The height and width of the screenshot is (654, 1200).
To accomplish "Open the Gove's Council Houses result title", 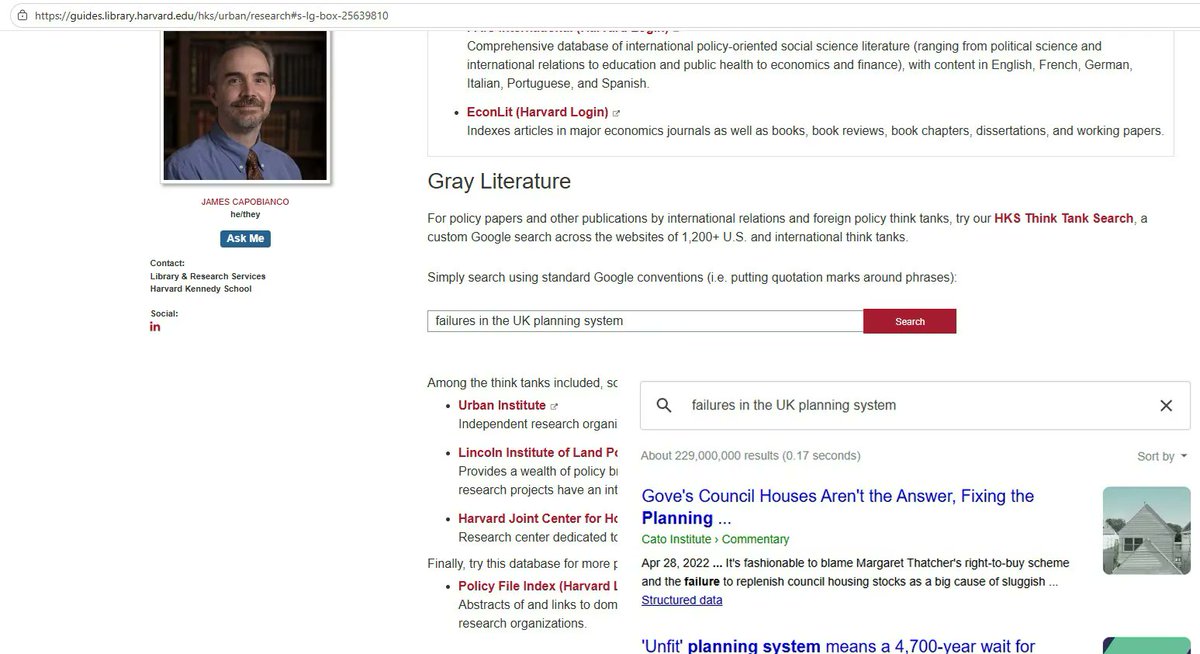I will point(838,507).
